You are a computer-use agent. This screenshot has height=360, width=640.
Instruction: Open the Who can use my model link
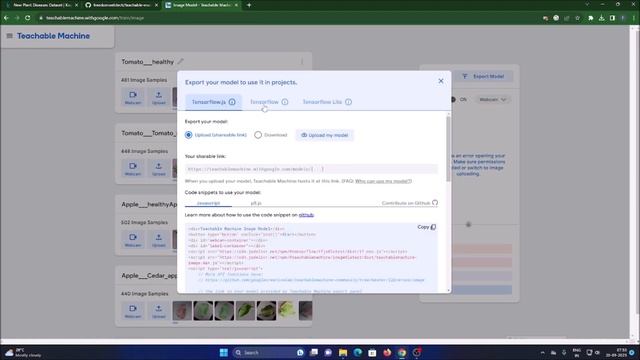pos(383,181)
